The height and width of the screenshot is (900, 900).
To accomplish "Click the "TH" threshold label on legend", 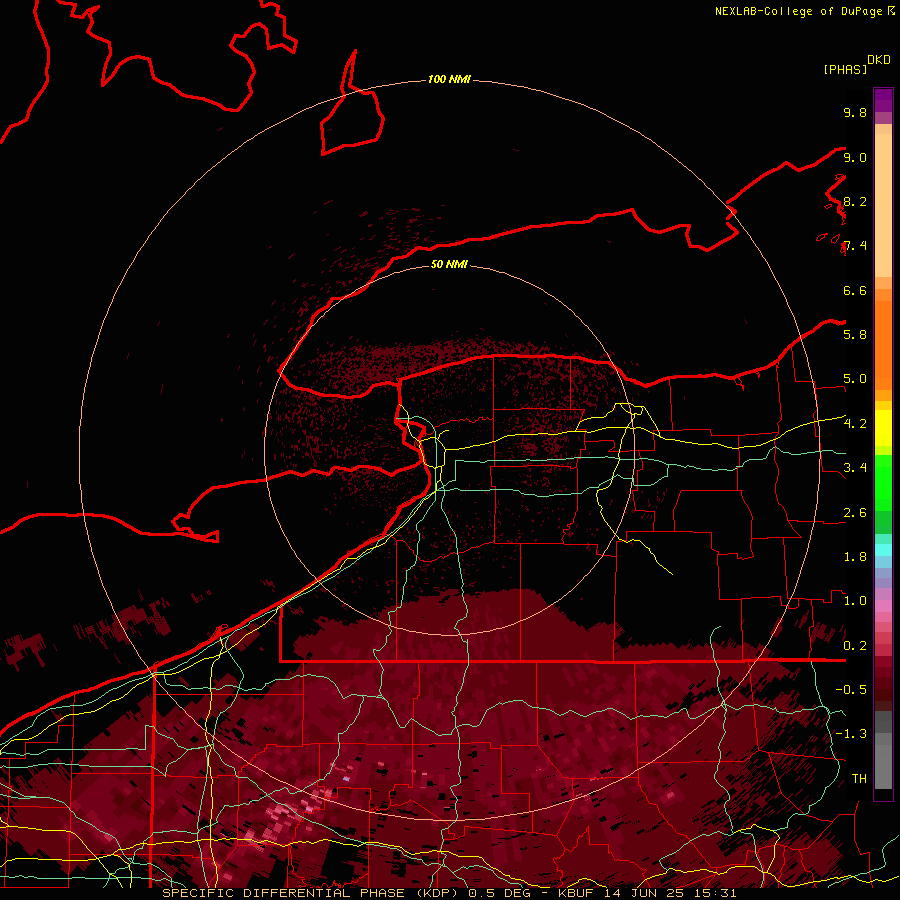I will coord(859,778).
